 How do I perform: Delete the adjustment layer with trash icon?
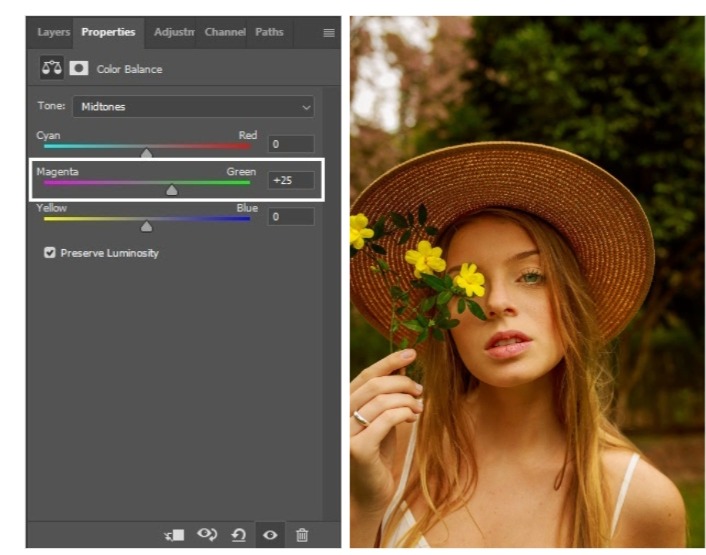[301, 535]
